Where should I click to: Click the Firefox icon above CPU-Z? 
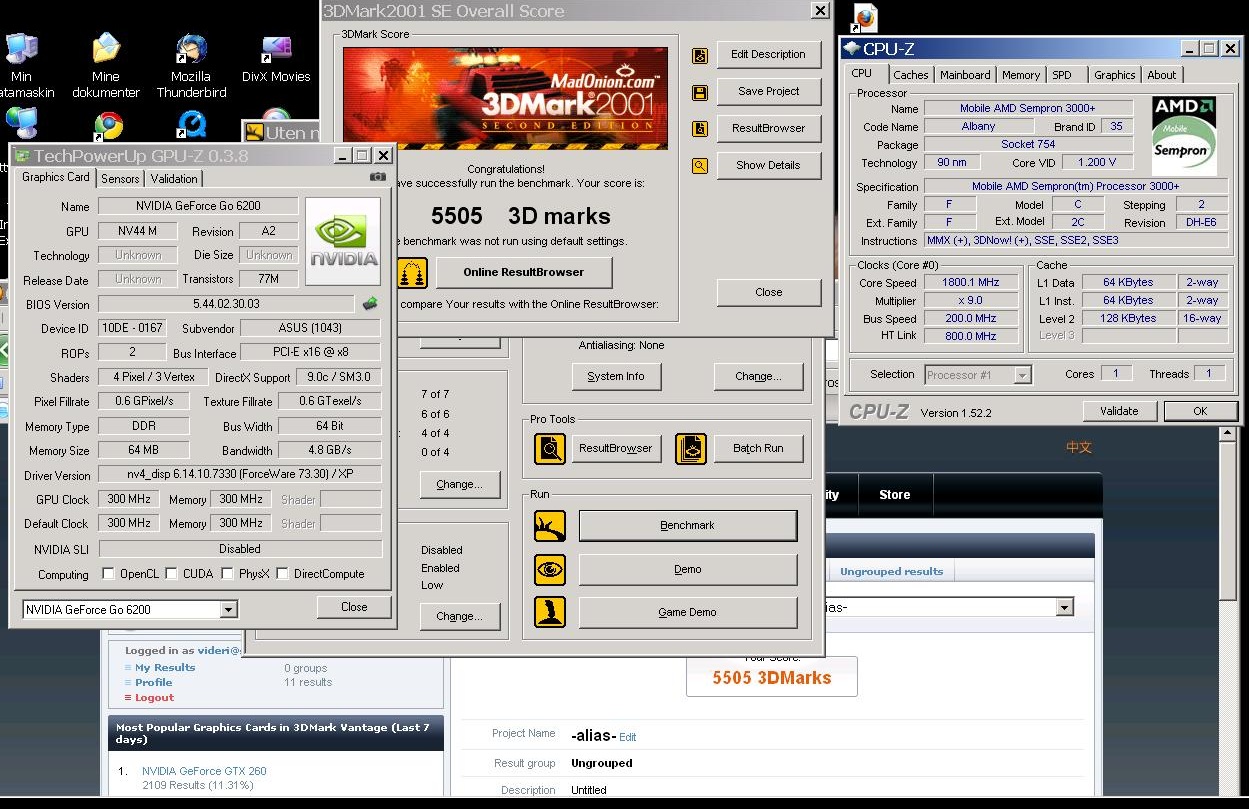pos(865,18)
